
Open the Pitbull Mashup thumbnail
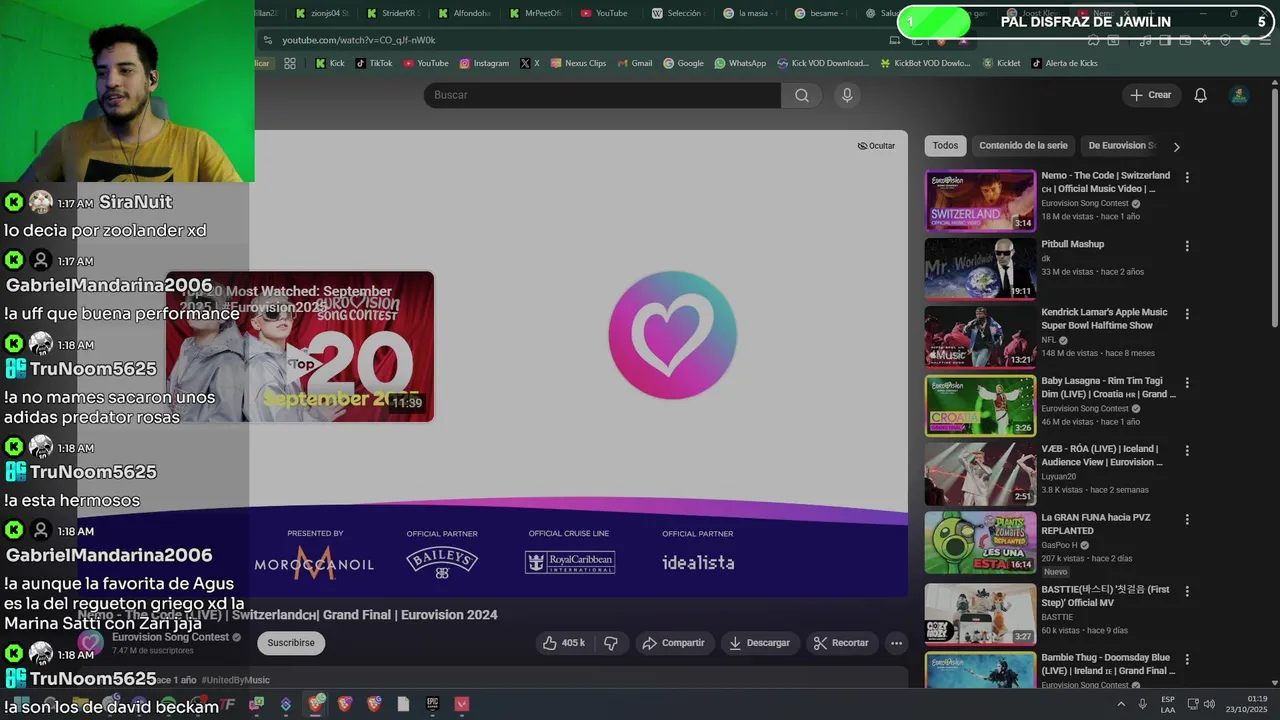pos(980,268)
